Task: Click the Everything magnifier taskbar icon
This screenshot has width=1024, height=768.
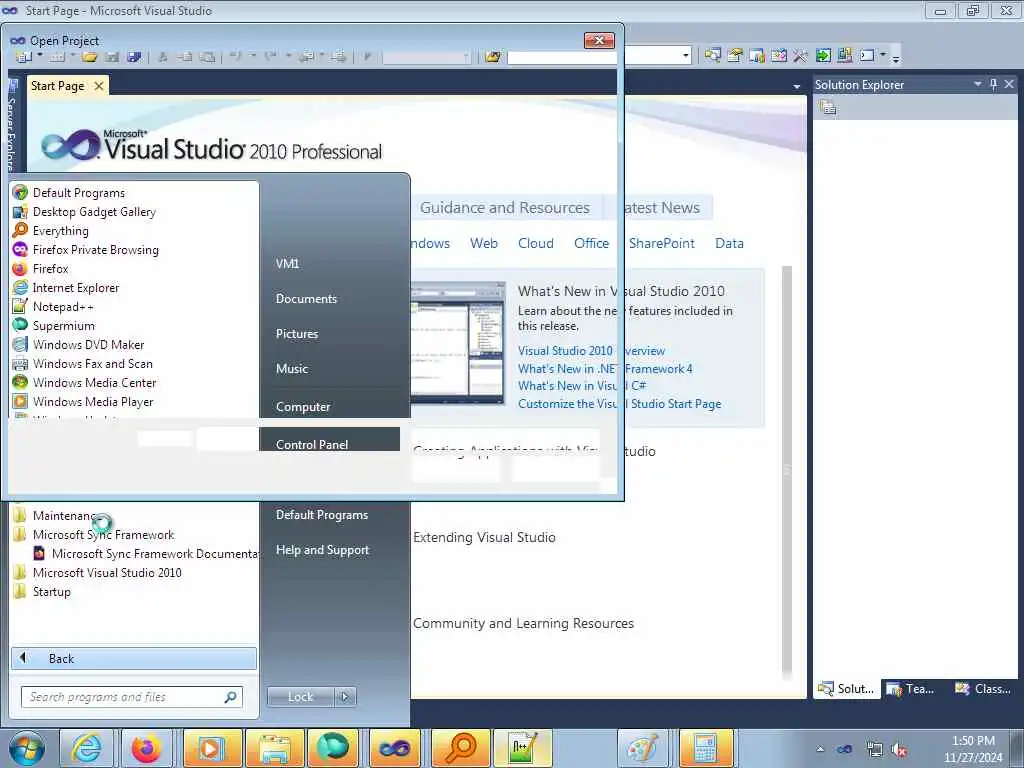Action: click(x=459, y=748)
